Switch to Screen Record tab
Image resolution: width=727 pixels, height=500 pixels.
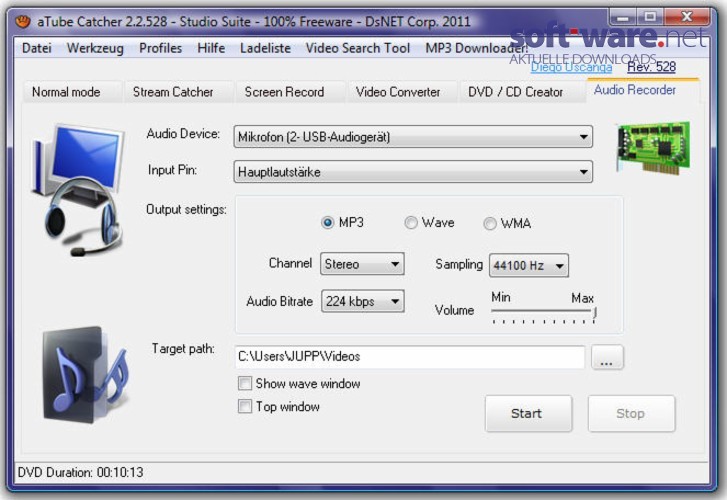[290, 91]
